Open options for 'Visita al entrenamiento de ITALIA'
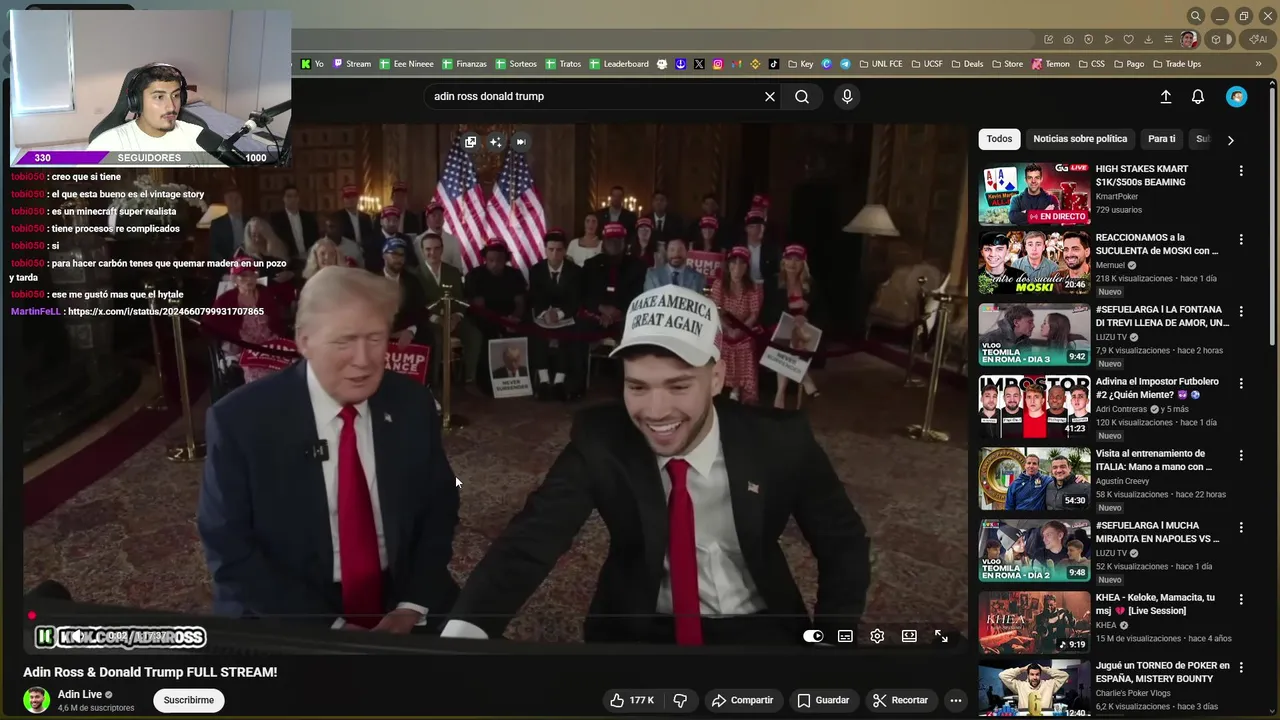This screenshot has height=720, width=1280. 1241,456
